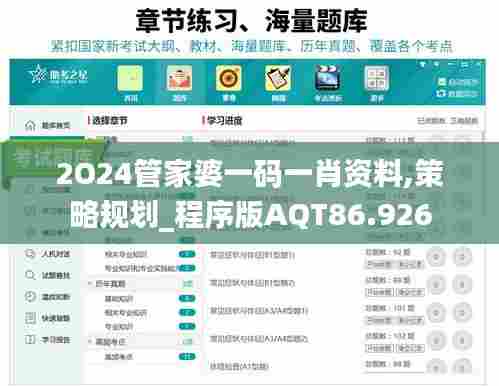Select 基础知识 under 历年真题
Screen dimensions: 499x386
(x=119, y=299)
